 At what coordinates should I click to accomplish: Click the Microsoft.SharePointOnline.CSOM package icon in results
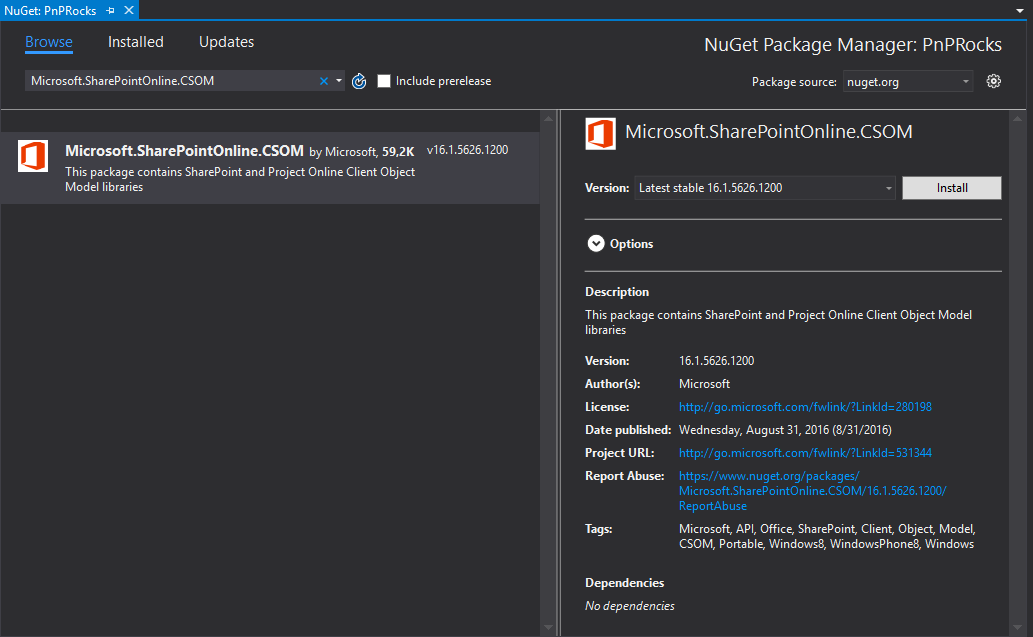(x=33, y=157)
